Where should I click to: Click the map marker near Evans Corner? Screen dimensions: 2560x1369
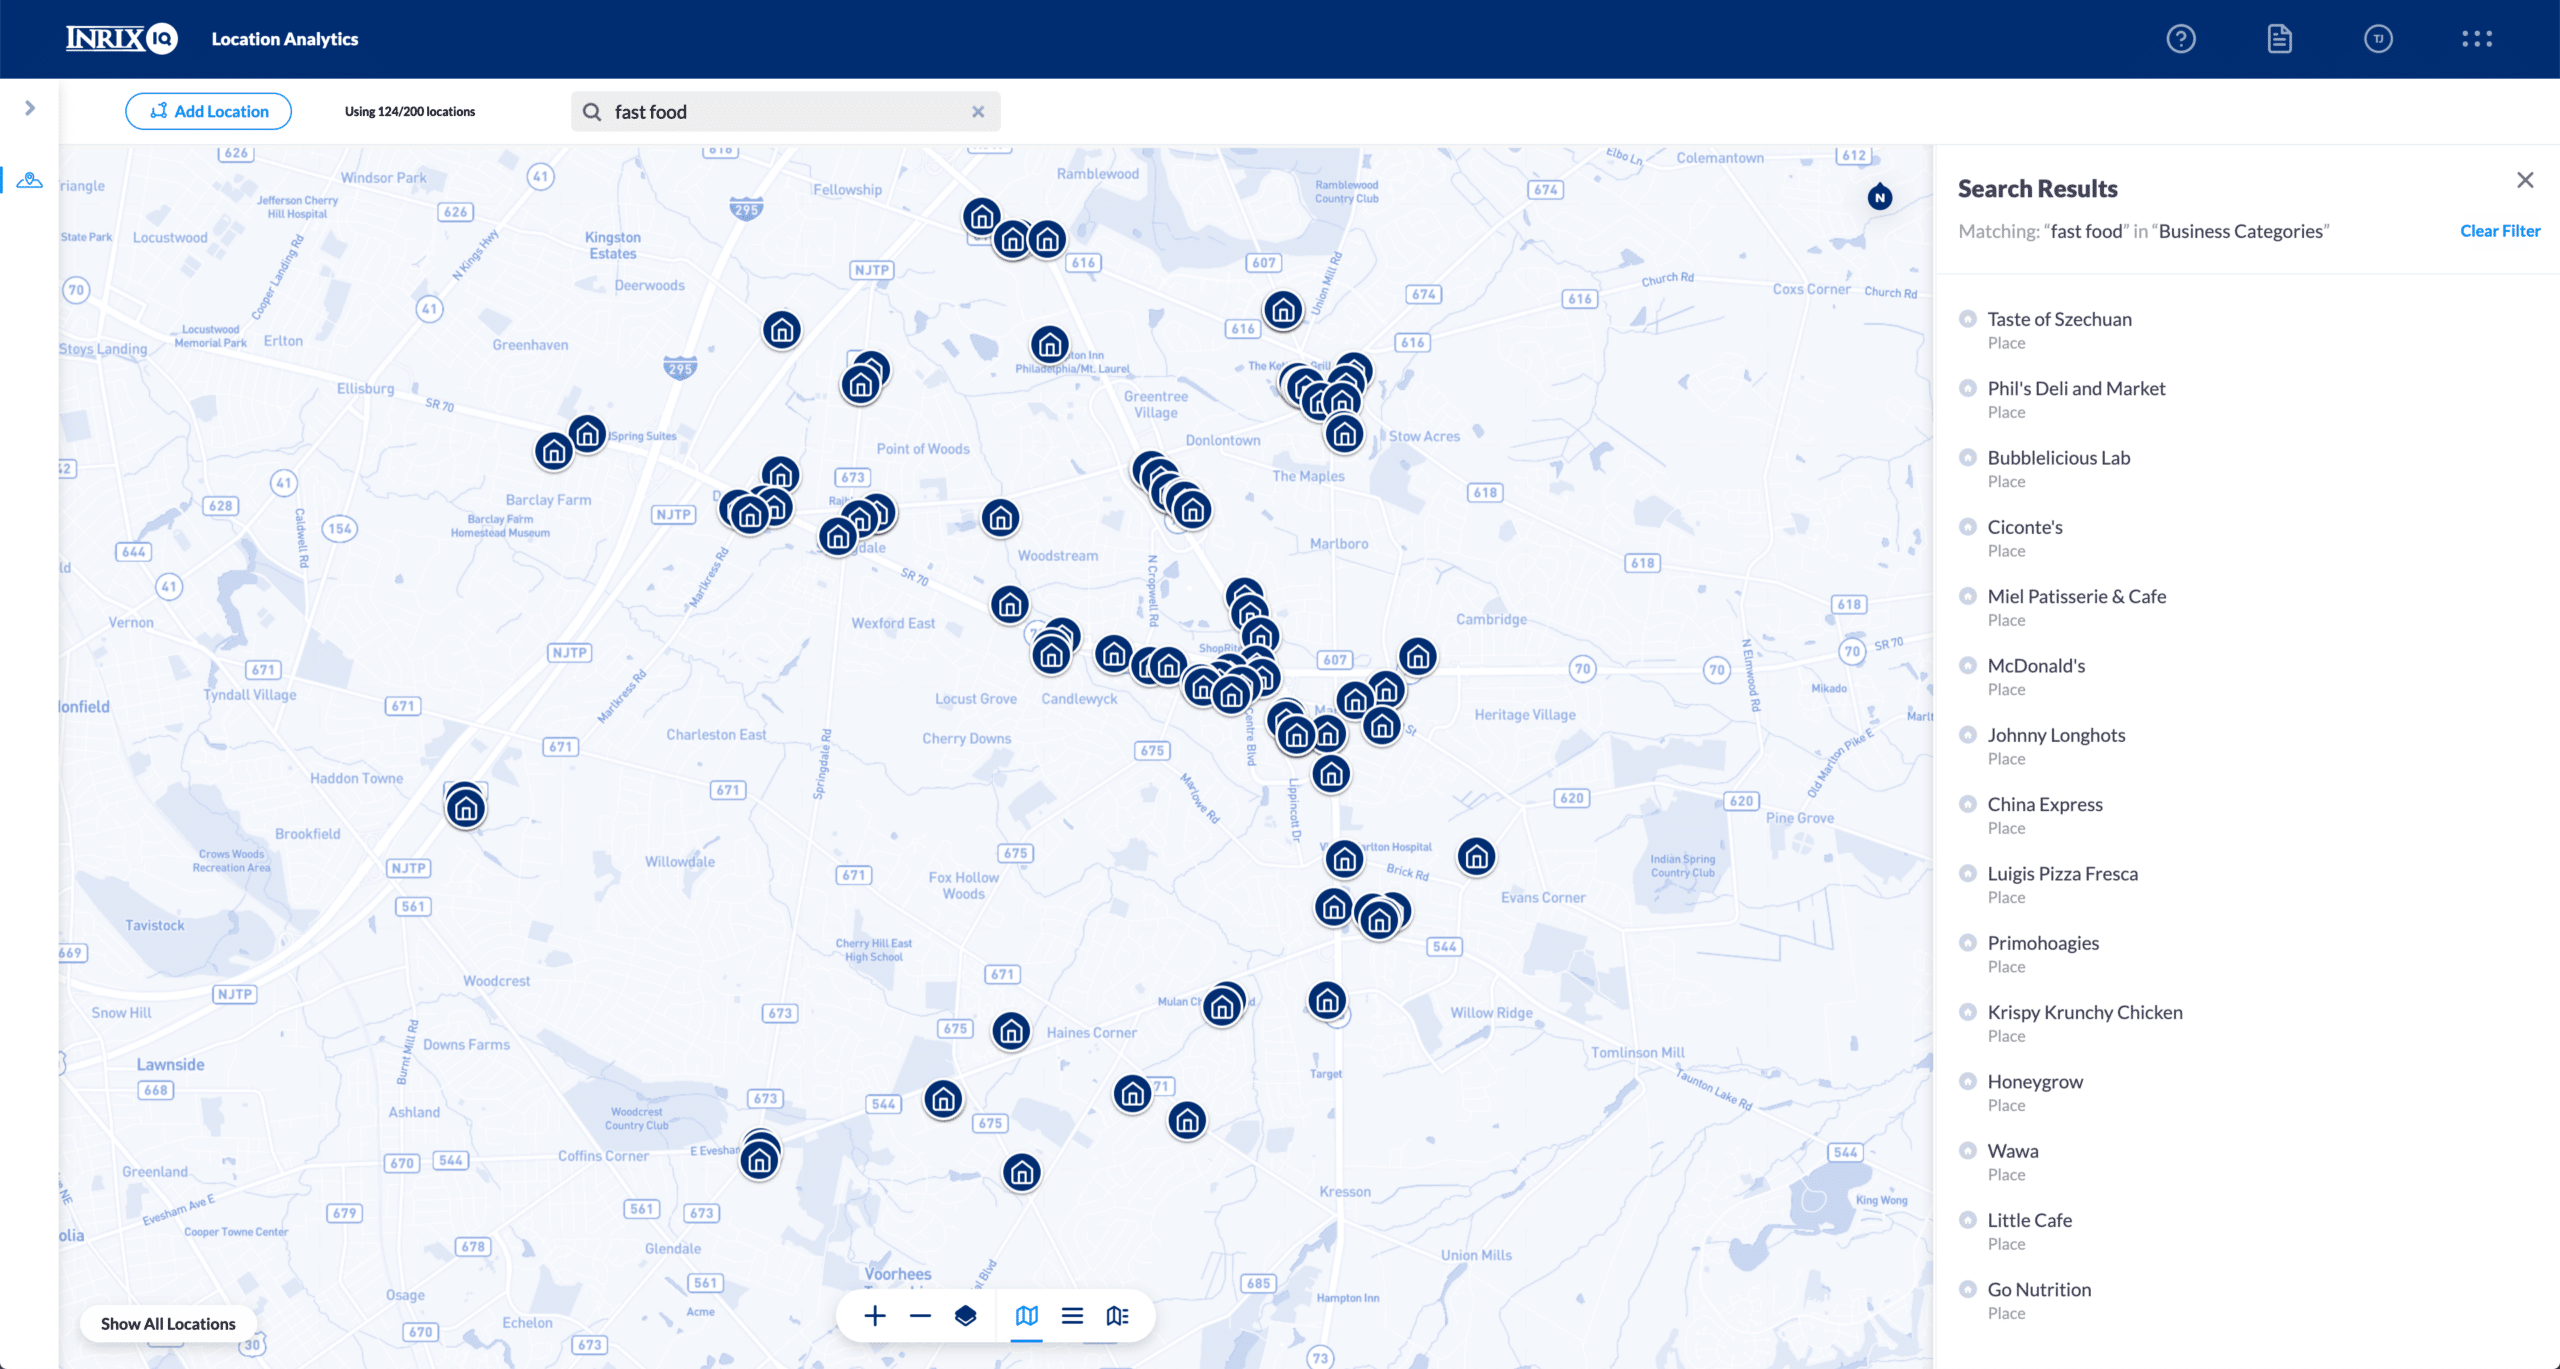coord(1476,857)
